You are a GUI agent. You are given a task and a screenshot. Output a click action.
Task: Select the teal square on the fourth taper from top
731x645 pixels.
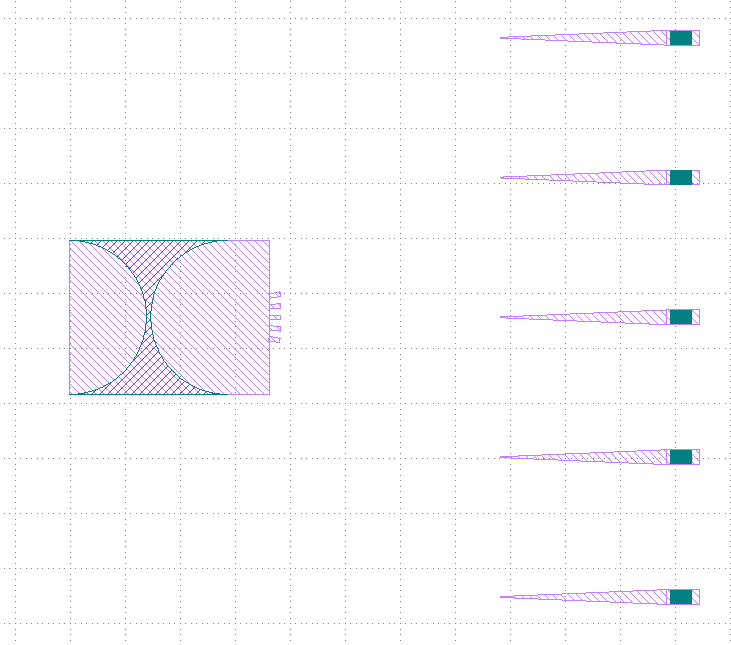(681, 457)
